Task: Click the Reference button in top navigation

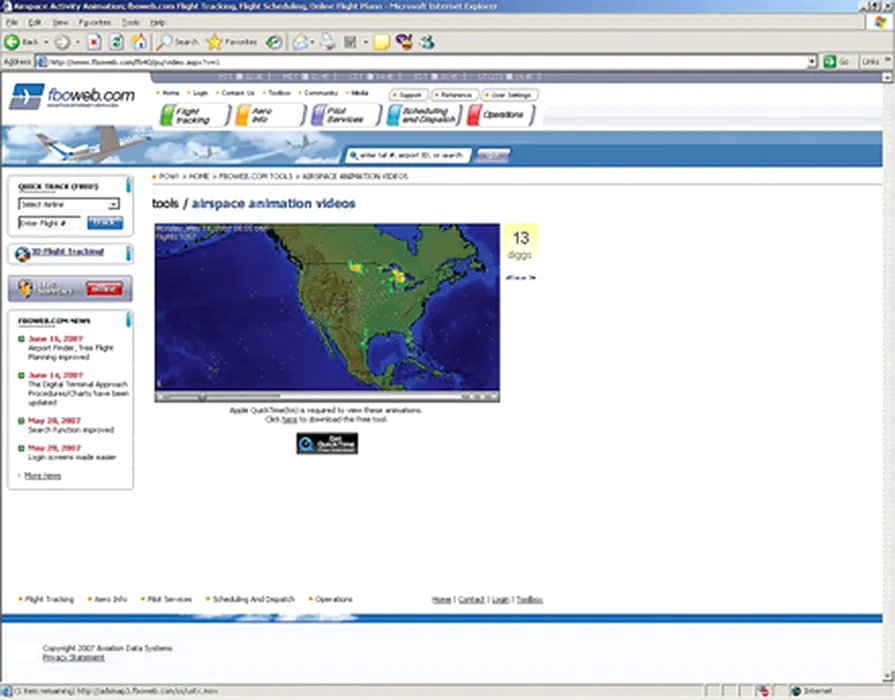Action: 454,95
